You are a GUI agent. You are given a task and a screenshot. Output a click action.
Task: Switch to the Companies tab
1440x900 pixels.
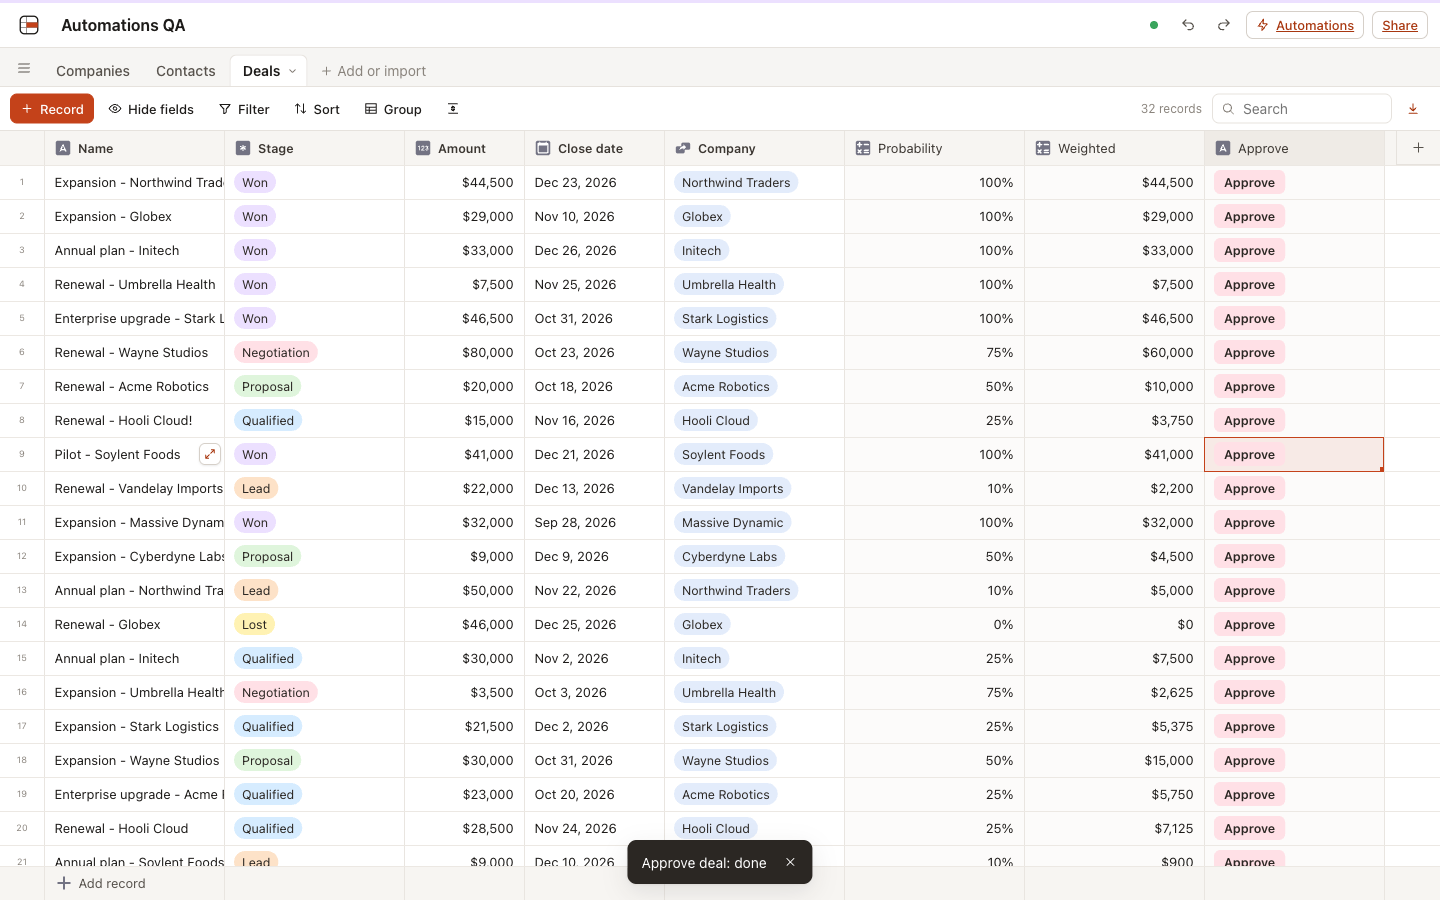click(93, 71)
